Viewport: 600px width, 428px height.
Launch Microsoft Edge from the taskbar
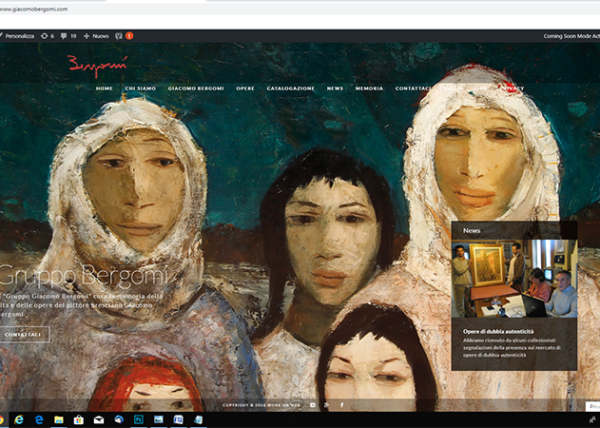39,420
